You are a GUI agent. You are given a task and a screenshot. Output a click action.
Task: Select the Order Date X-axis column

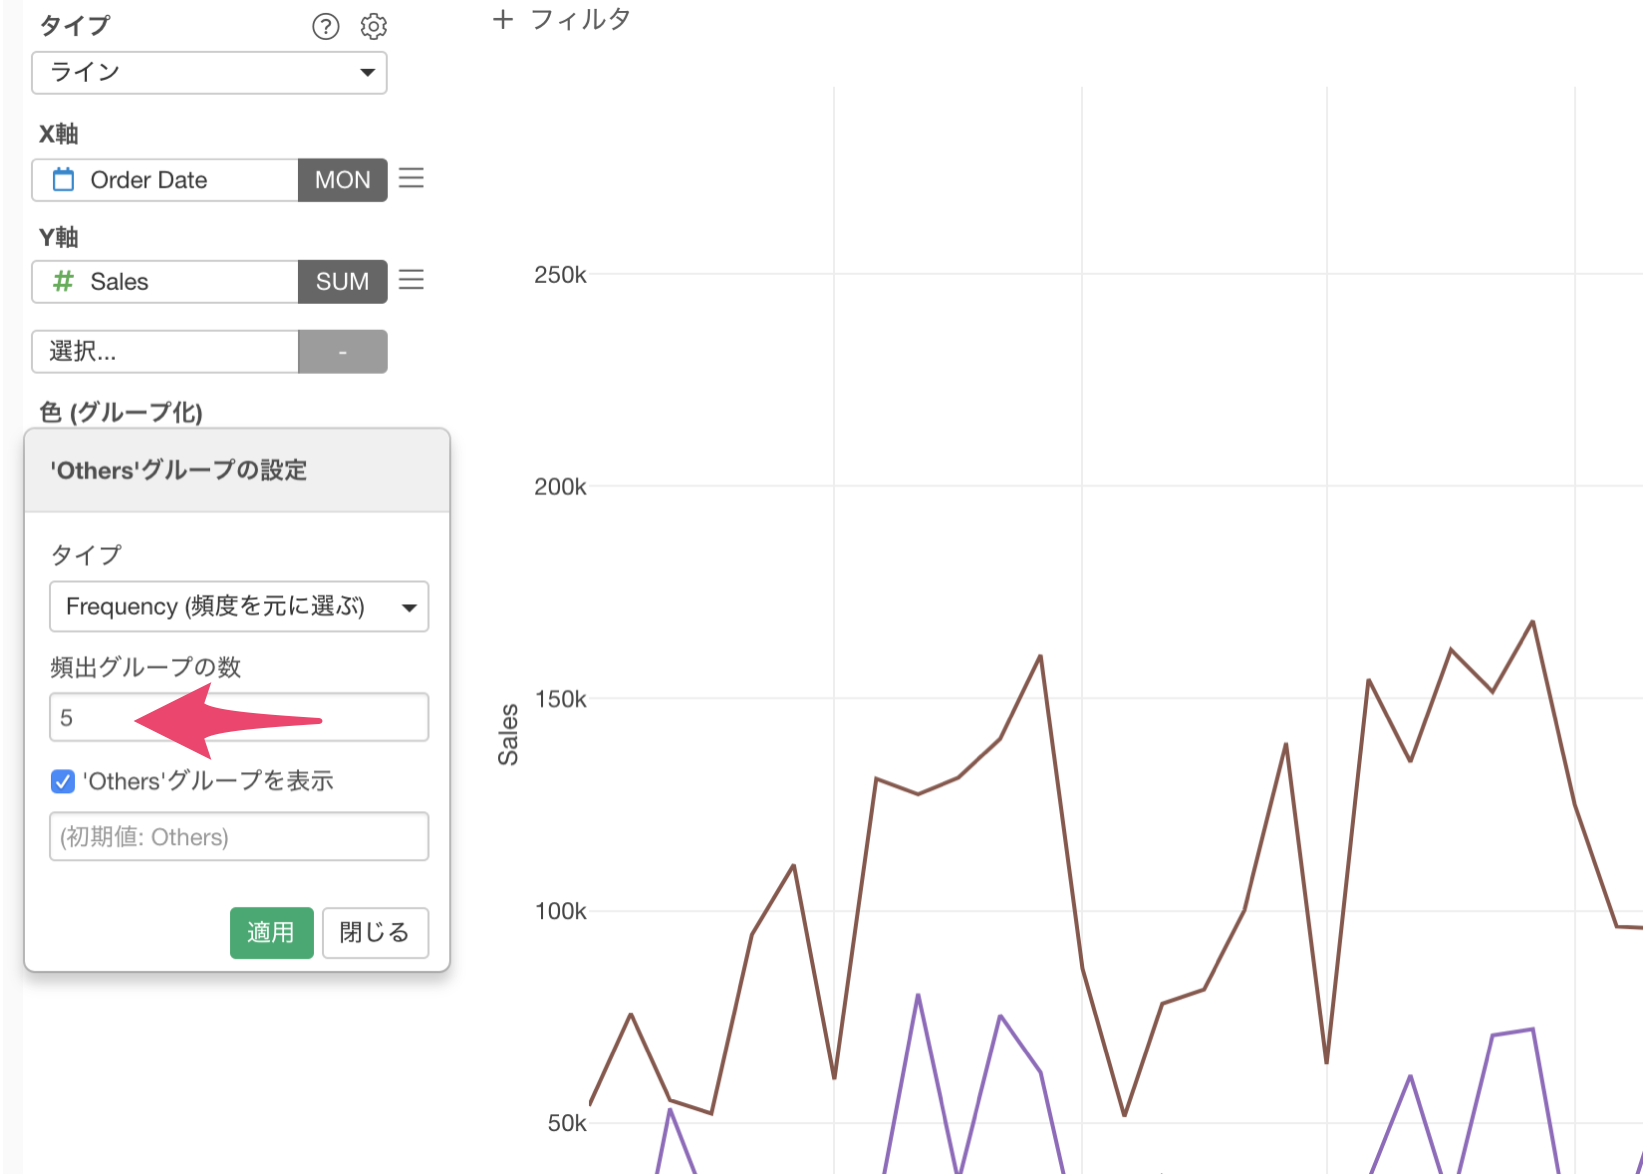coord(165,180)
